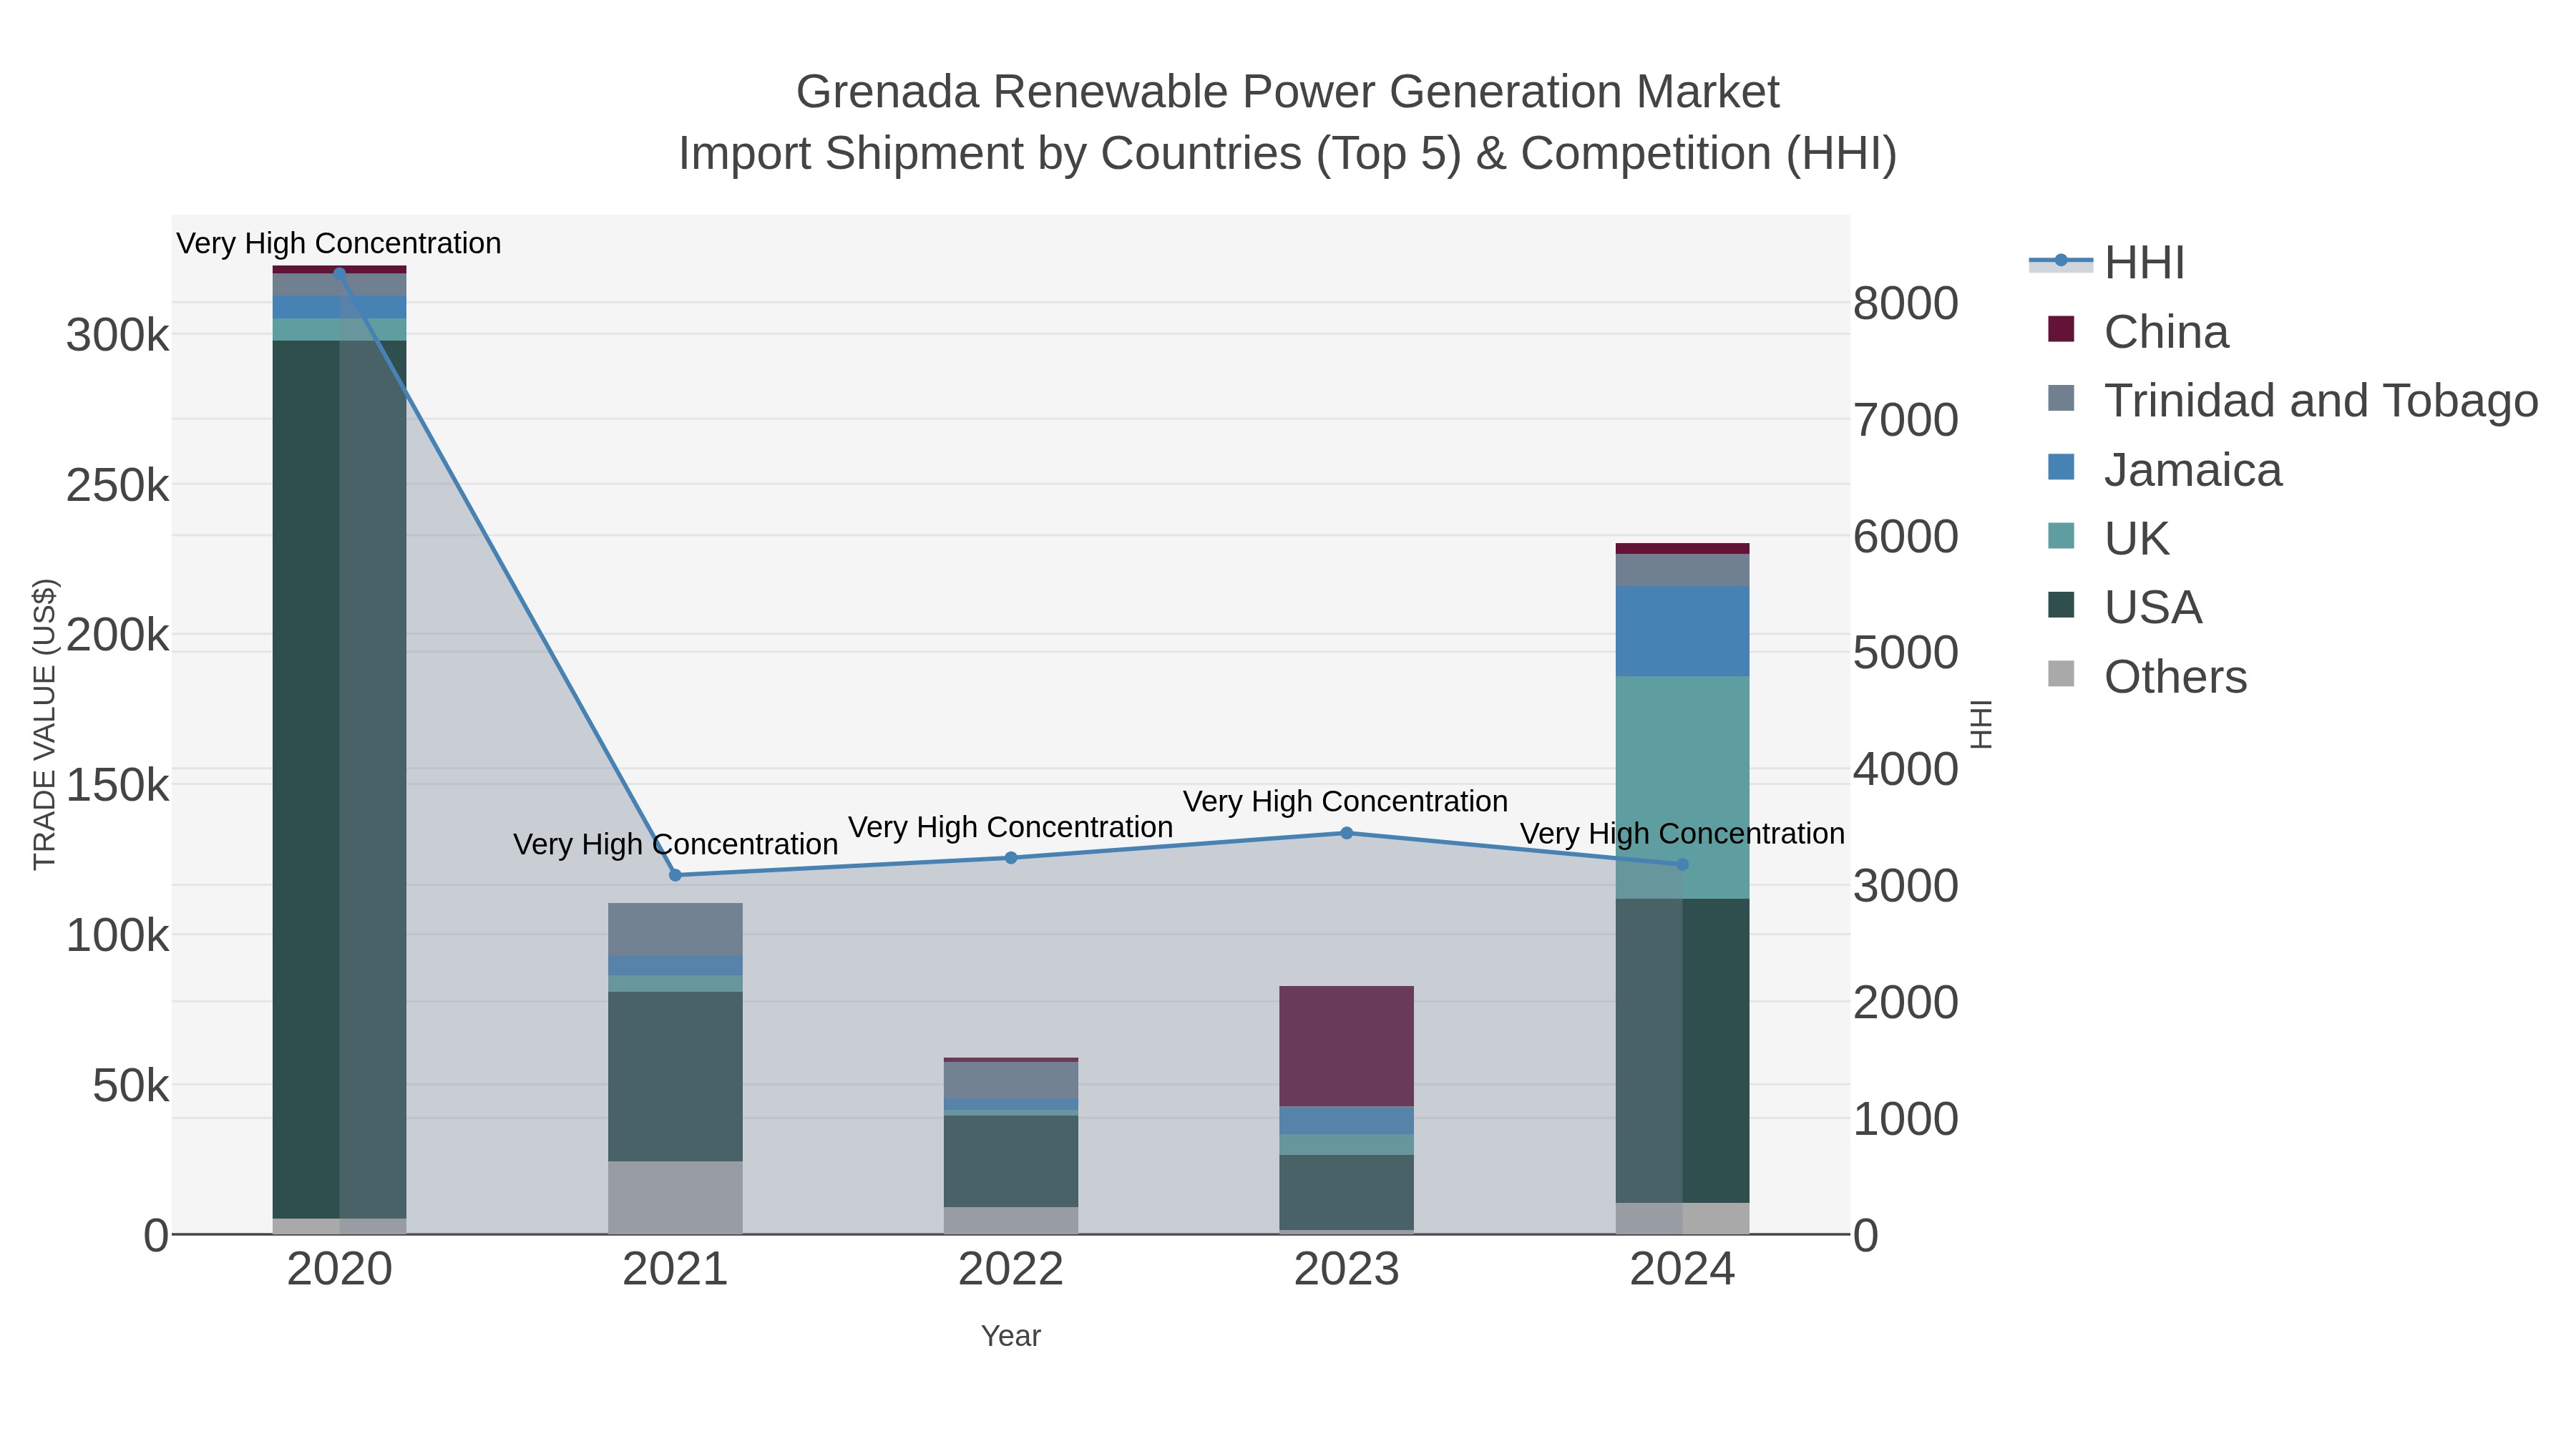Click the UK teal legend swatch

(2061, 536)
